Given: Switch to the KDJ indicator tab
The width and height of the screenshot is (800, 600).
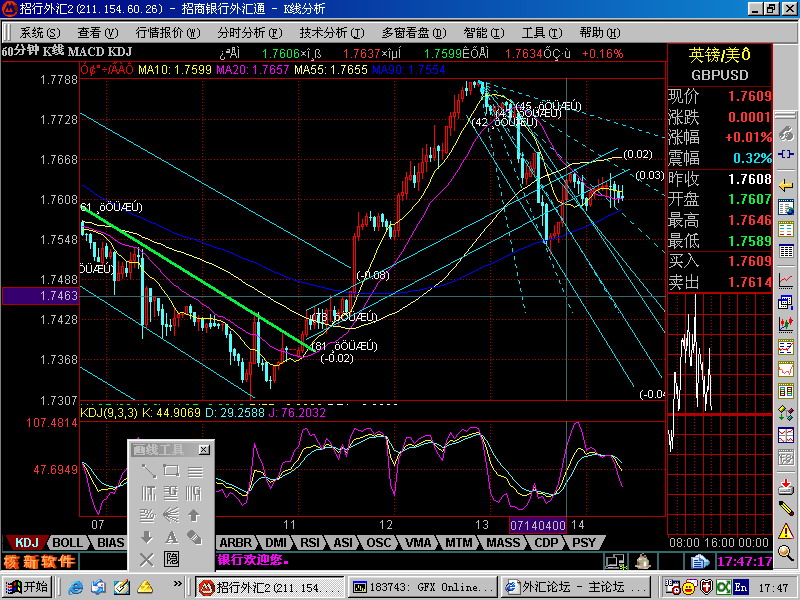Looking at the screenshot, I should [27, 543].
